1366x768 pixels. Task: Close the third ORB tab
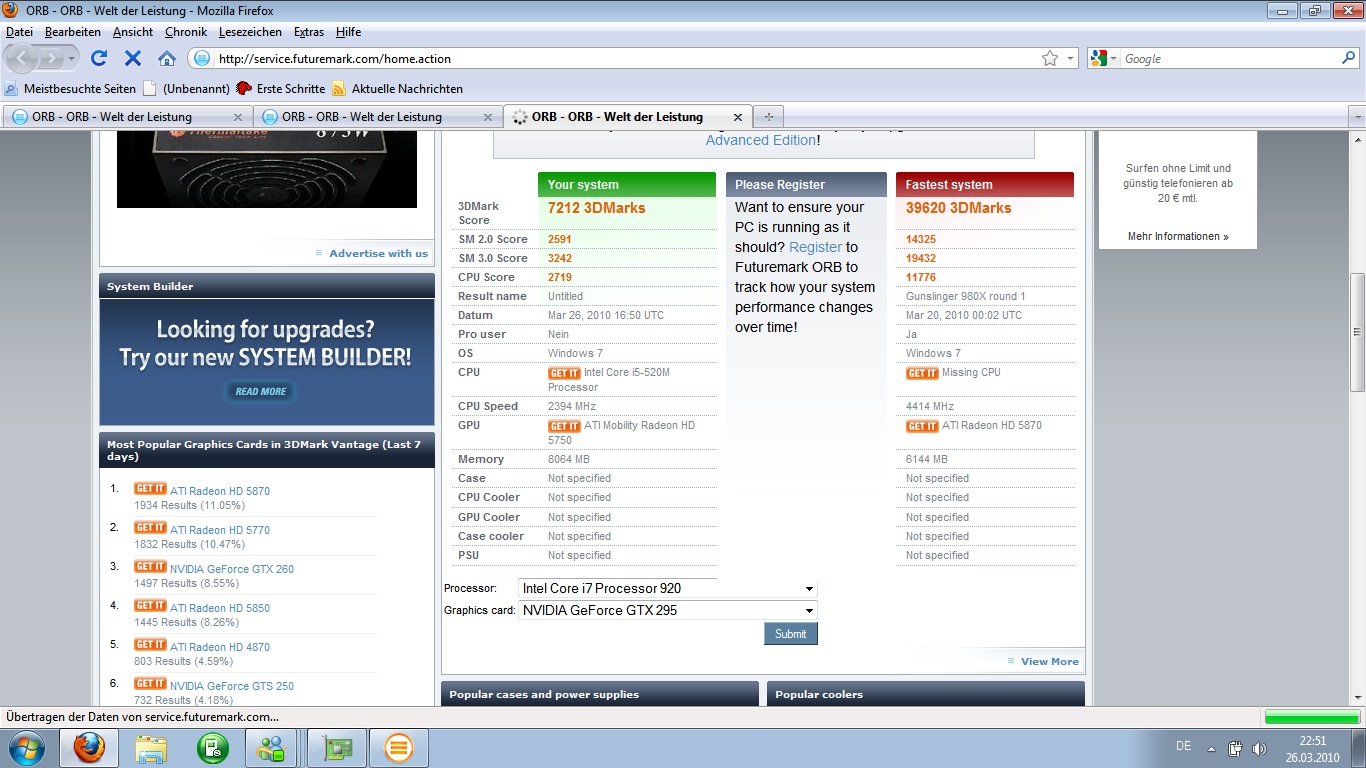[x=738, y=117]
